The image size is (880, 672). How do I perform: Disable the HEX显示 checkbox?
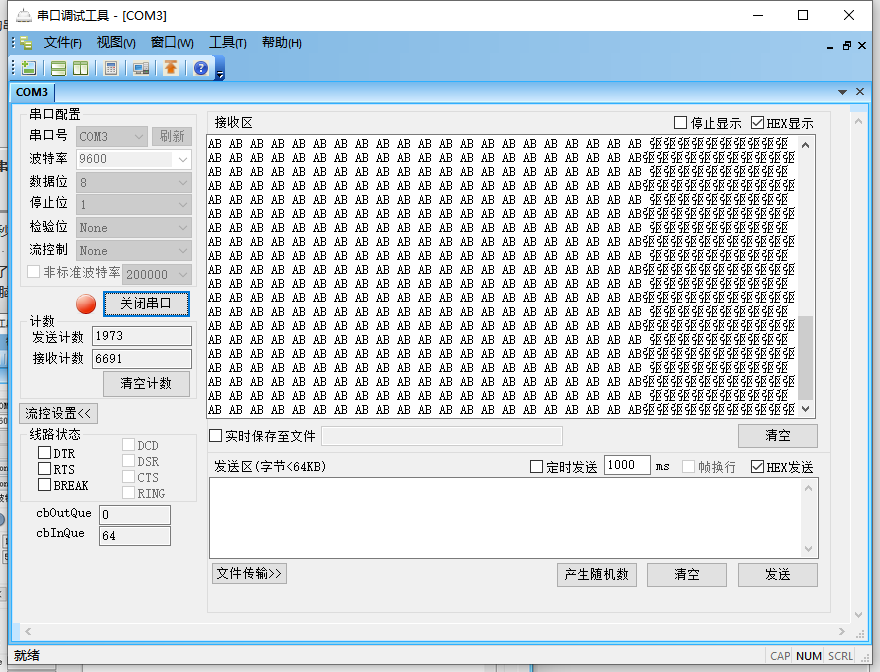click(x=757, y=123)
